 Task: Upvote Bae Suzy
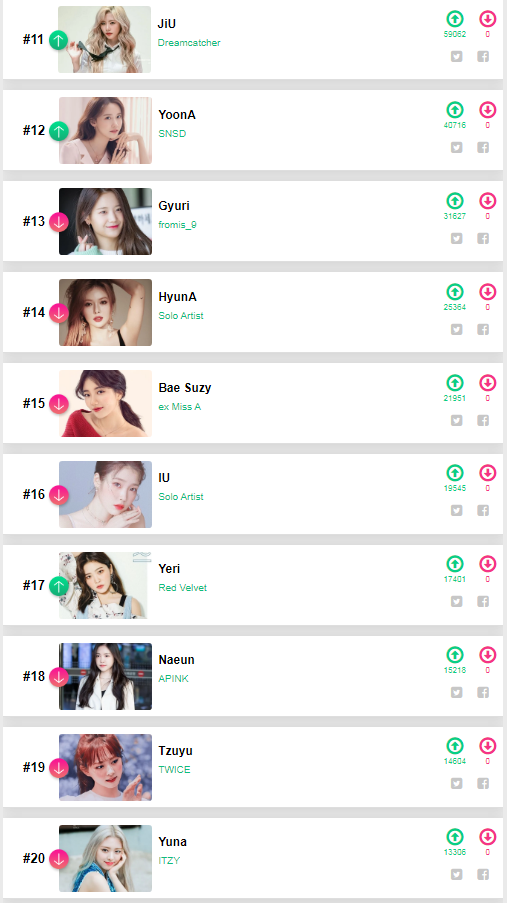[455, 383]
